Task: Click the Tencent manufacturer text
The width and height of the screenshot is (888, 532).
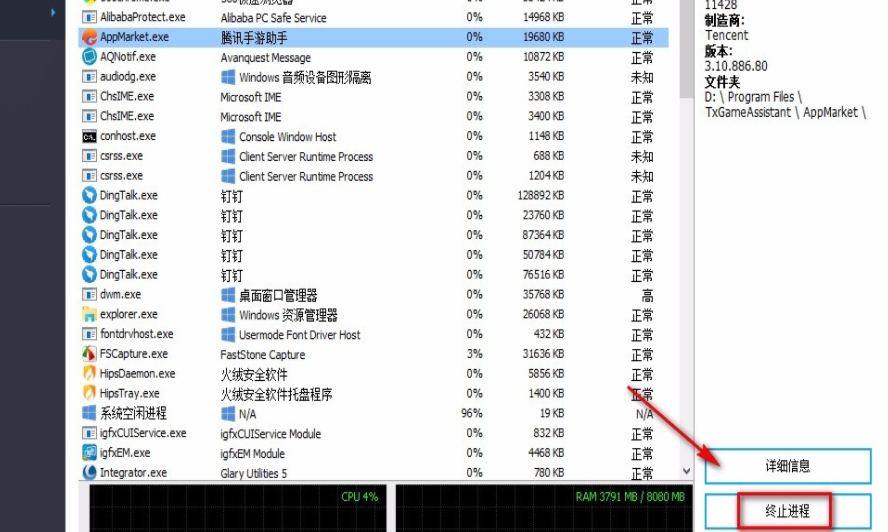Action: 727,35
